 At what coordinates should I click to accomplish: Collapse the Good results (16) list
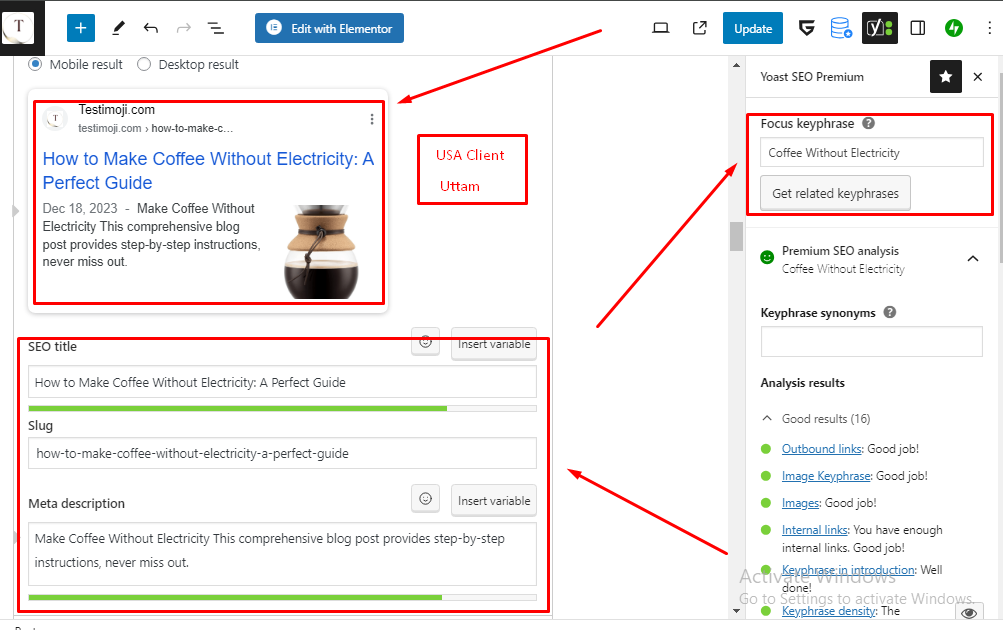(767, 419)
